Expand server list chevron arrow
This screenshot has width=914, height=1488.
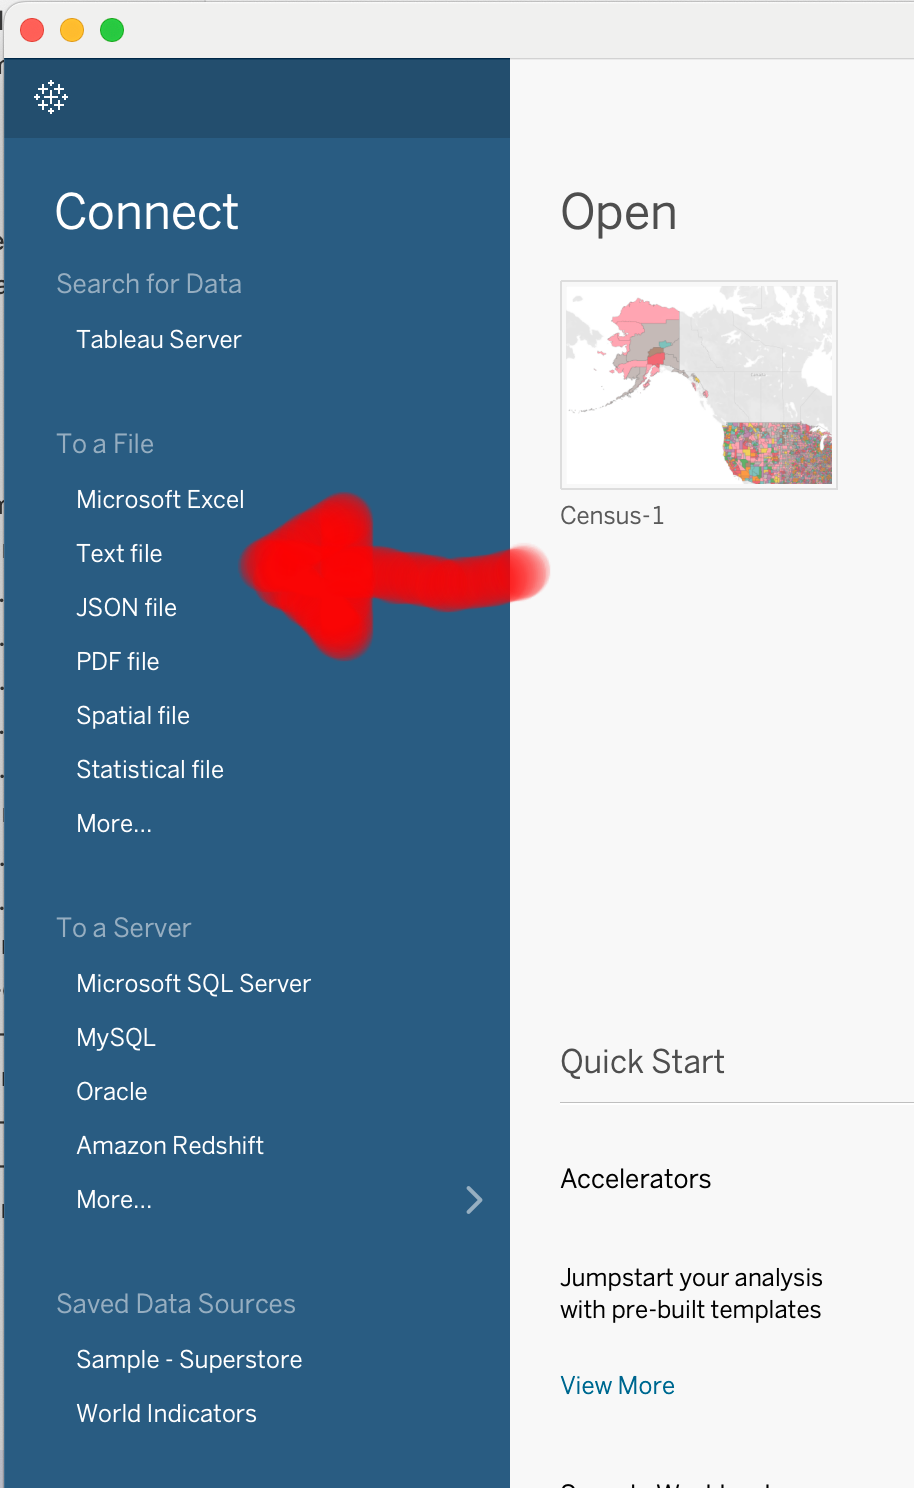point(475,1200)
